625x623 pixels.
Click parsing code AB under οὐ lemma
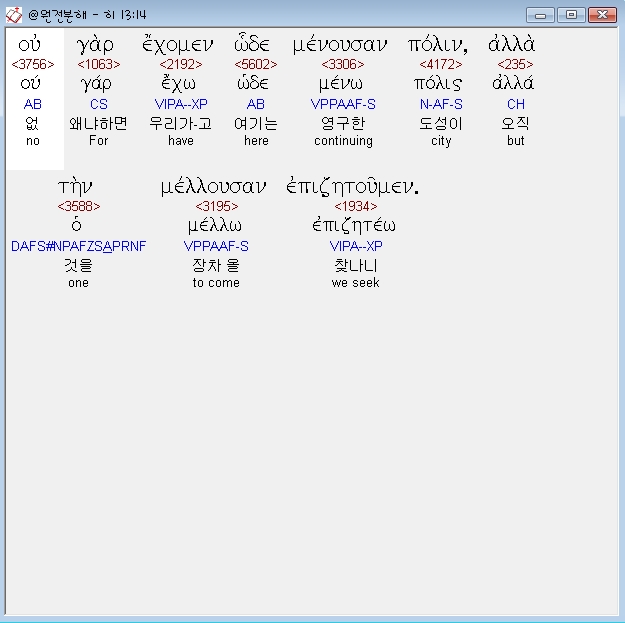[x=33, y=104]
